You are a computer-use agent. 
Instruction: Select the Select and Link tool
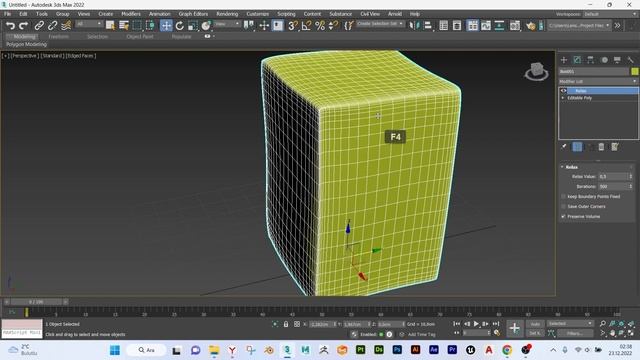click(39, 26)
